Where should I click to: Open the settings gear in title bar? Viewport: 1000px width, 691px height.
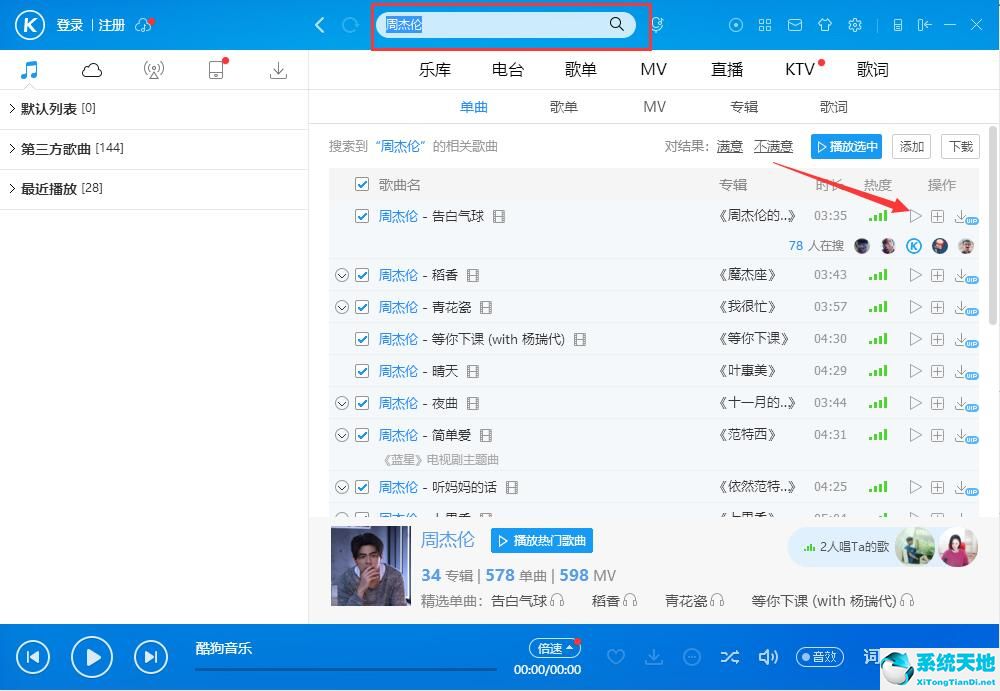(855, 25)
